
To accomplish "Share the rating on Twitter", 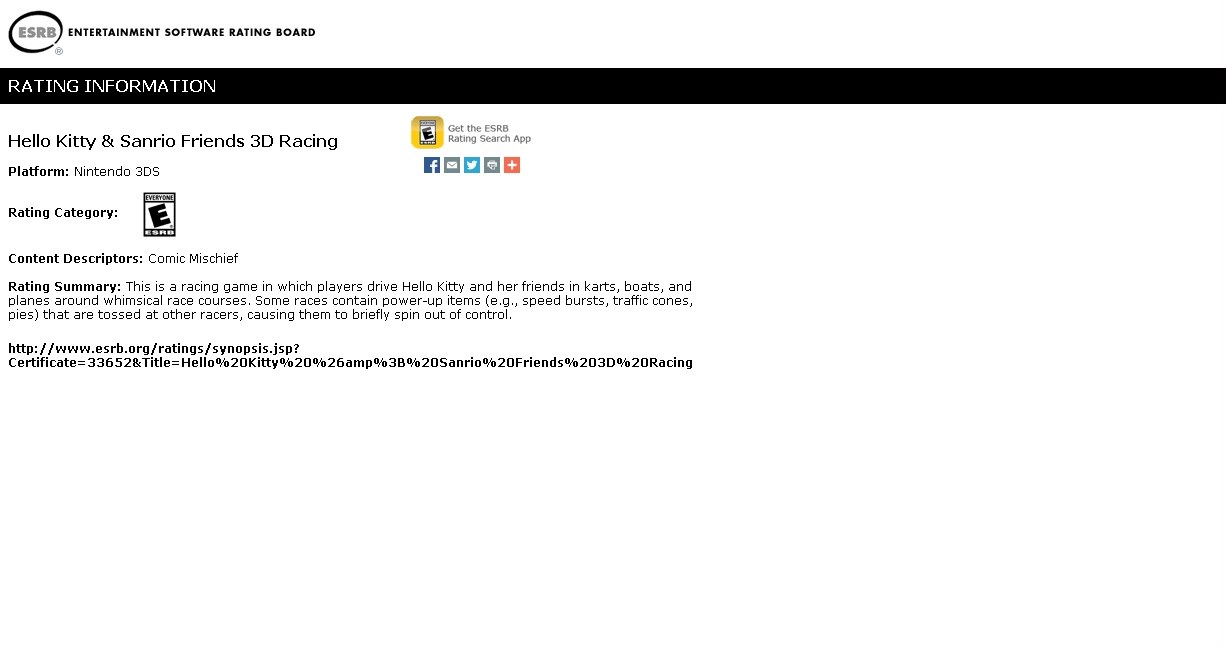I will [472, 165].
